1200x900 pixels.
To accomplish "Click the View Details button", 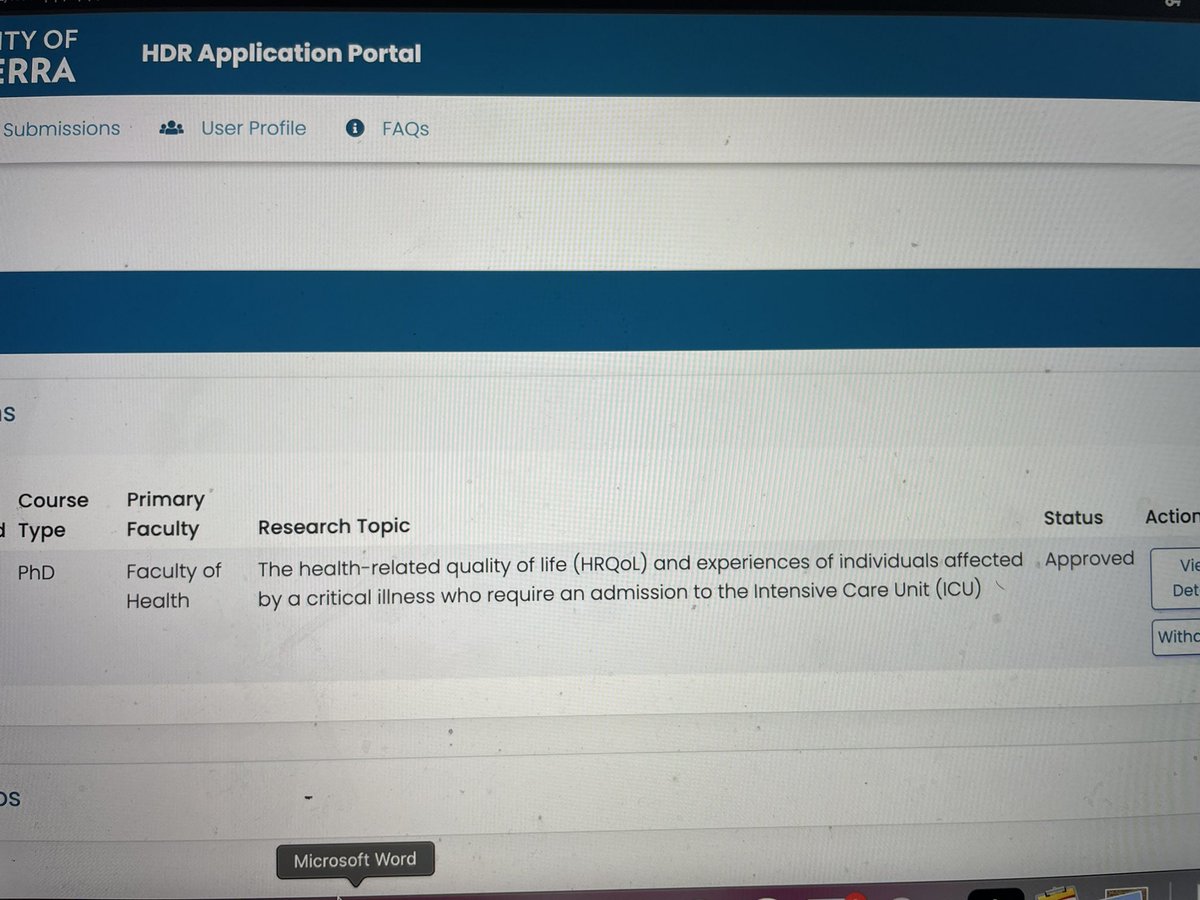I will point(1176,577).
